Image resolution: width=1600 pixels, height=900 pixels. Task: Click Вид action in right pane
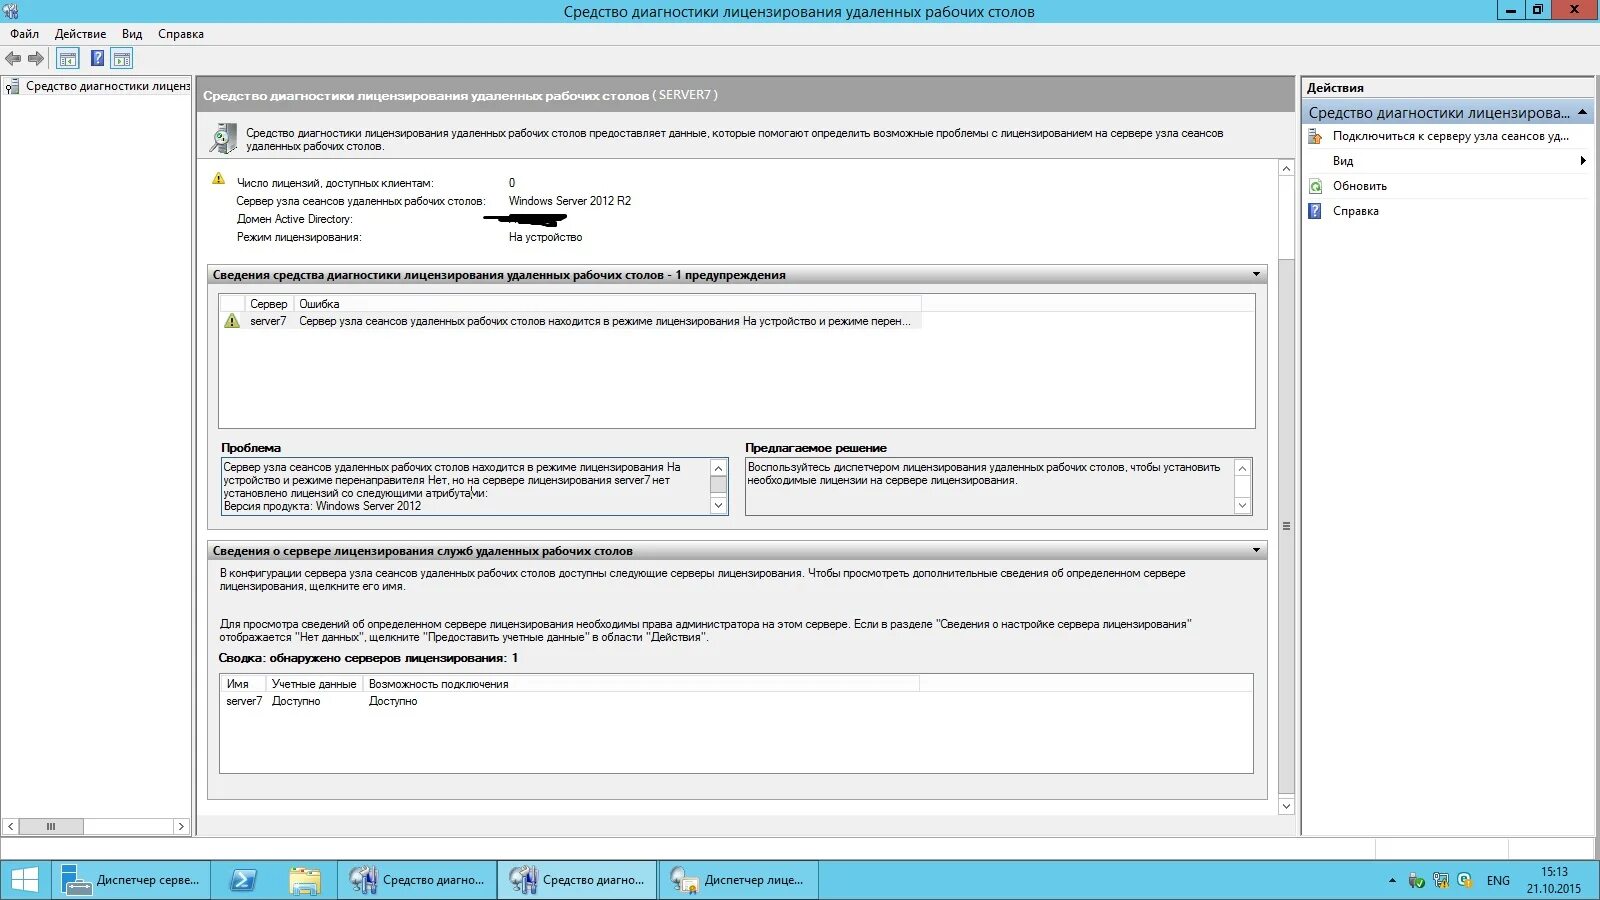[1343, 161]
